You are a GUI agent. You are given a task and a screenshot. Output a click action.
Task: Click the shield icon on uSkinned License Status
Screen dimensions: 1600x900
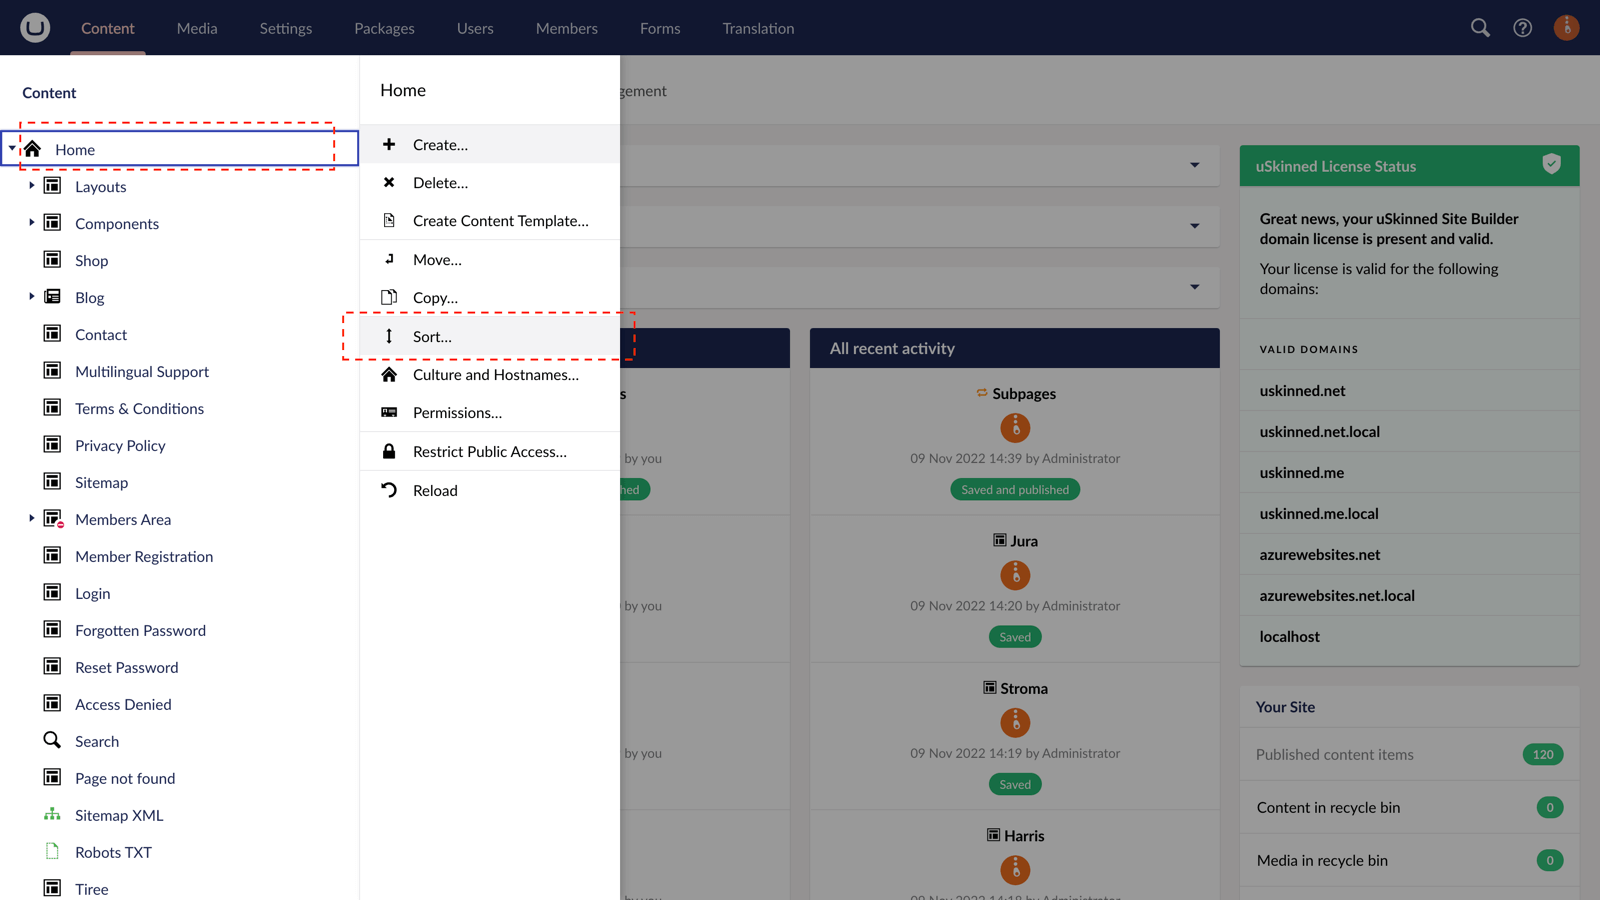(x=1551, y=164)
